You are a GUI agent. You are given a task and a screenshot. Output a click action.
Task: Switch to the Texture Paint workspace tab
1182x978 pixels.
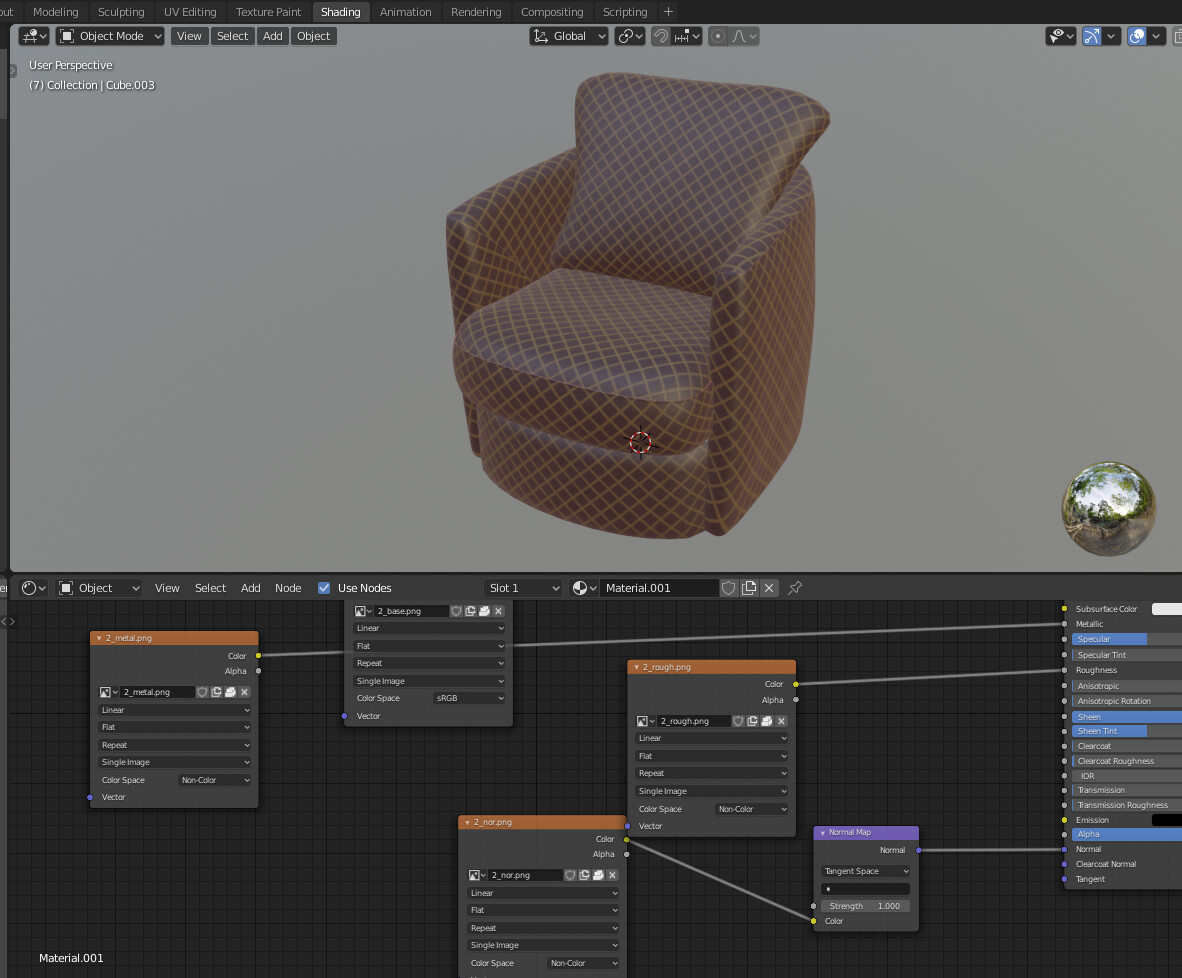click(x=268, y=11)
